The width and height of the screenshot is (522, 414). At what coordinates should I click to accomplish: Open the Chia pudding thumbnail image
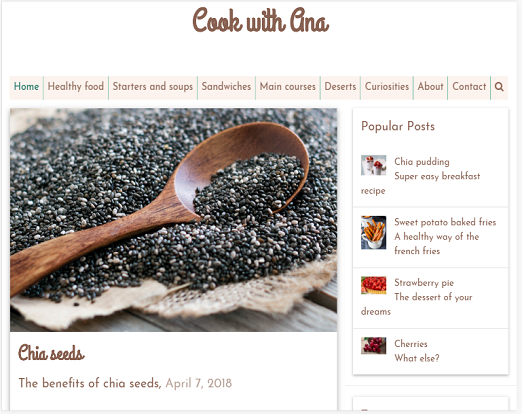click(x=373, y=165)
